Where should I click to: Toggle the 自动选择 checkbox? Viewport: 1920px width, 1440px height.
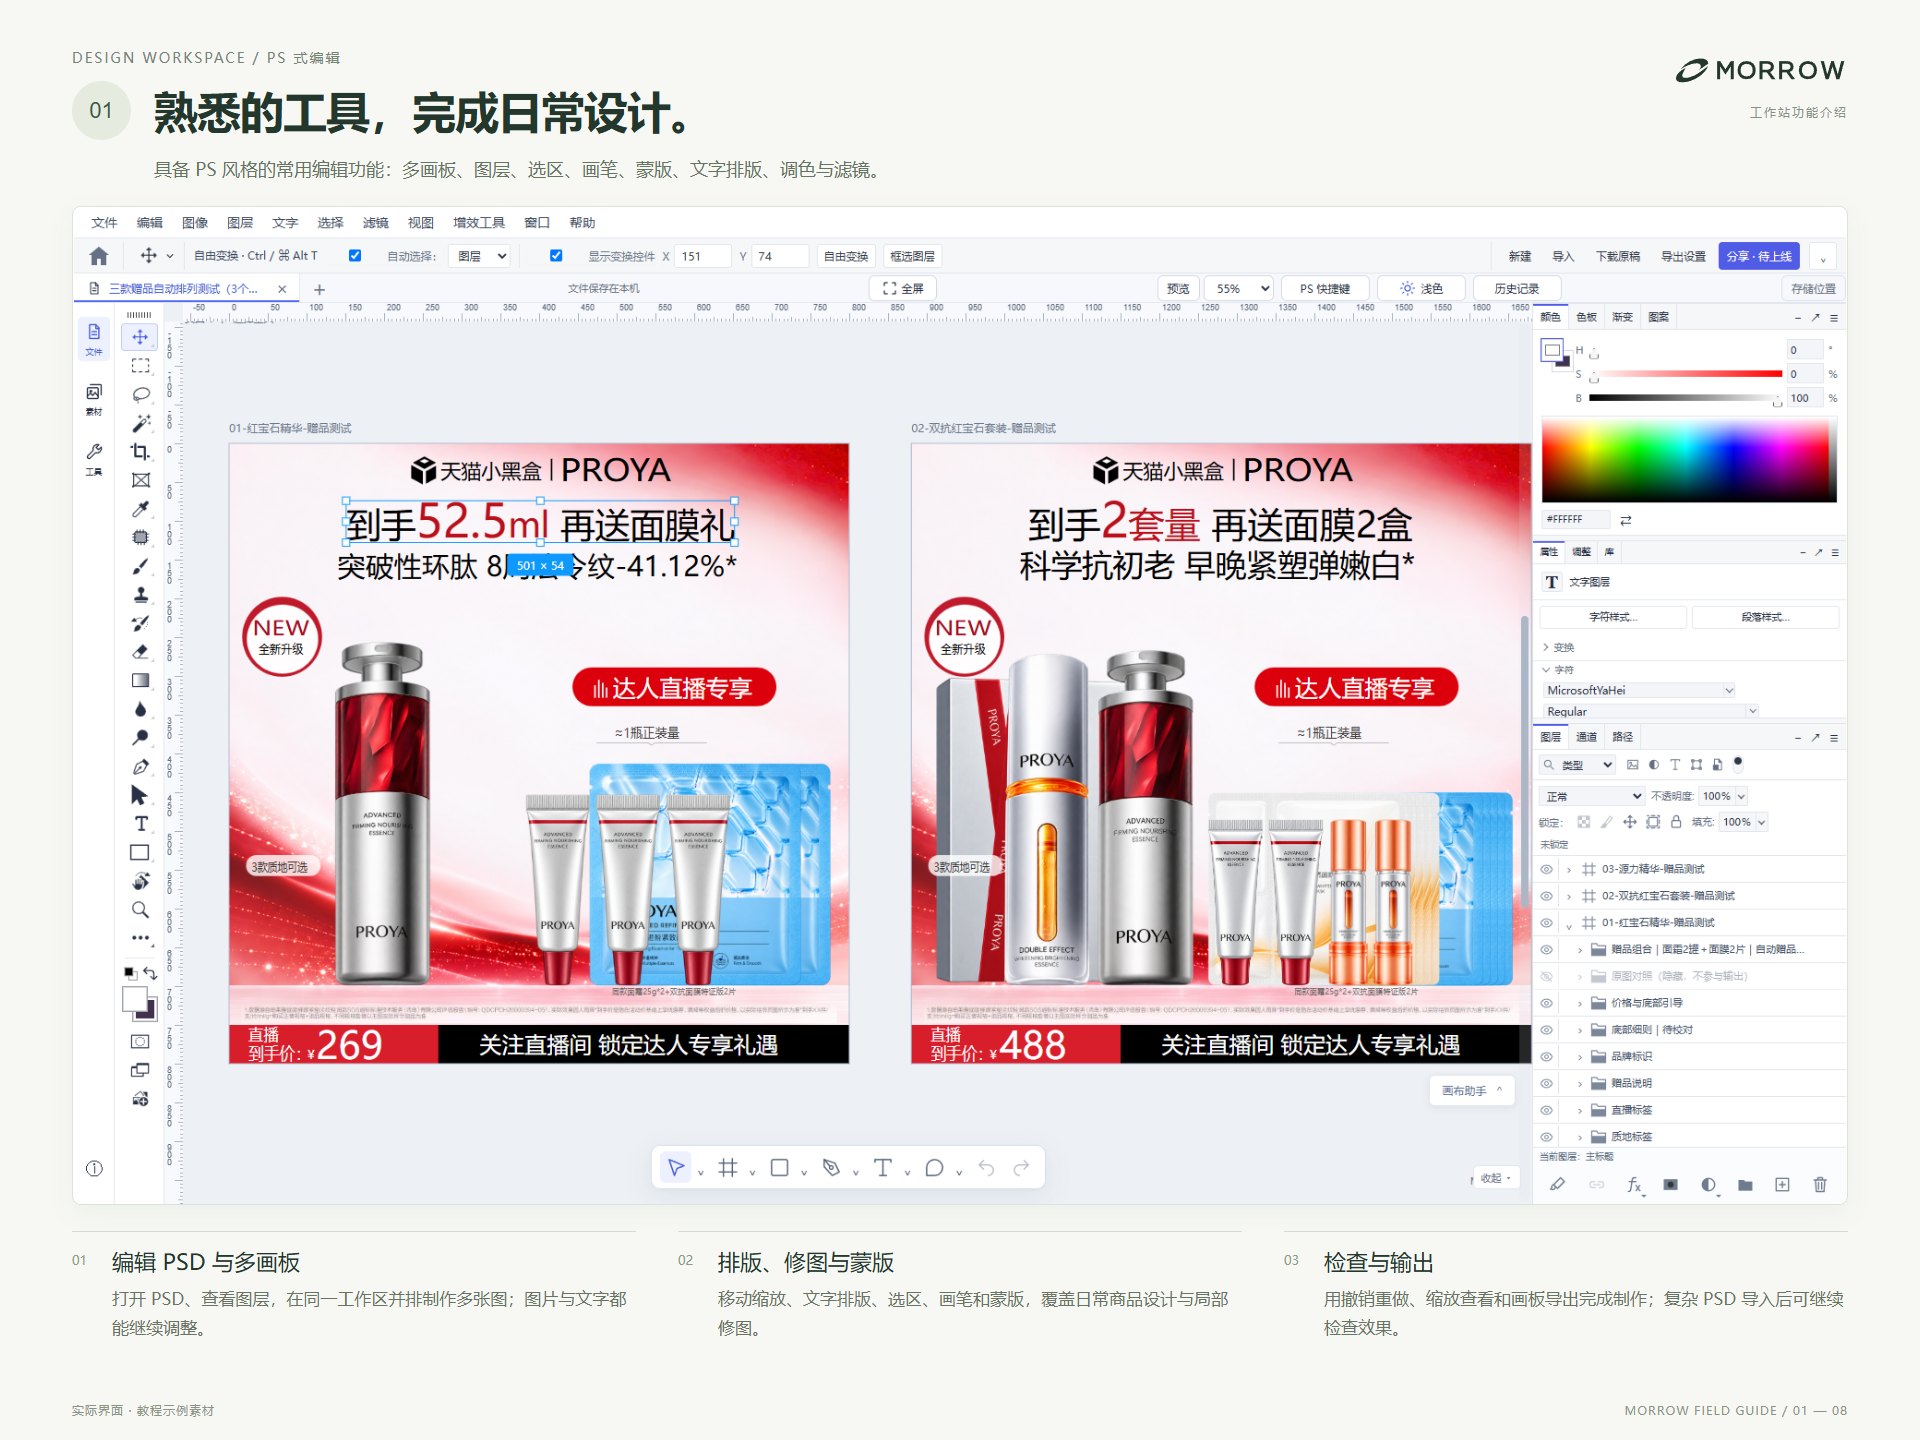click(x=355, y=256)
